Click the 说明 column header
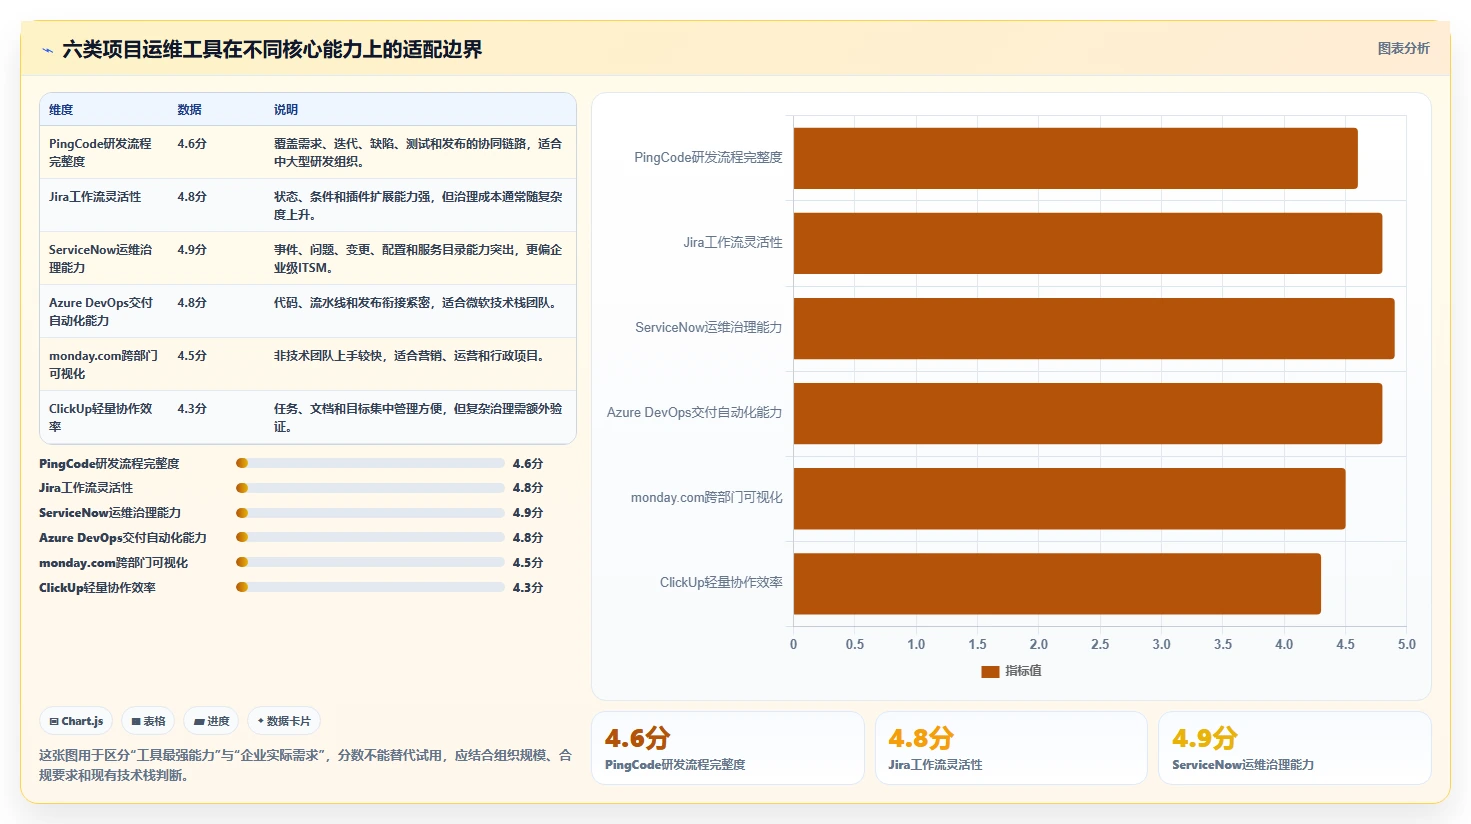 click(286, 109)
